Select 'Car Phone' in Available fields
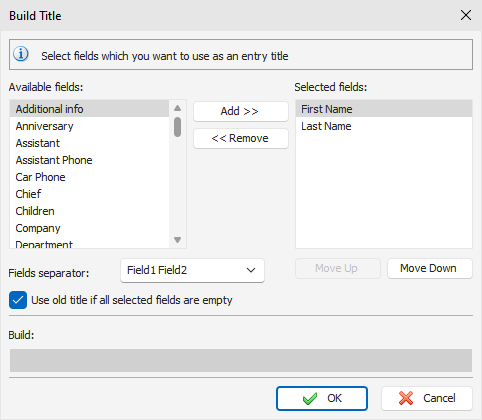This screenshot has width=482, height=420. click(x=89, y=177)
